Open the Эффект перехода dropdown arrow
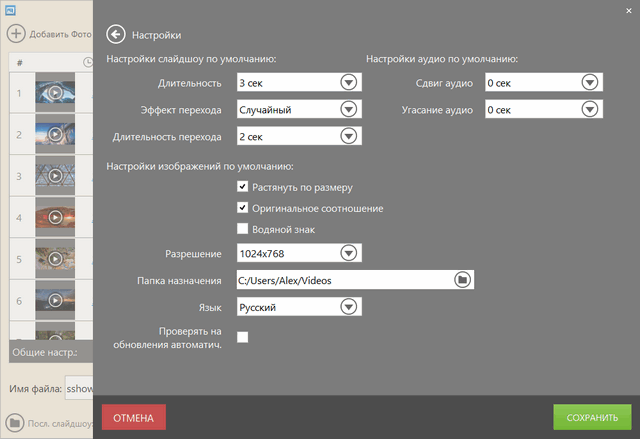The image size is (640, 439). 349,109
